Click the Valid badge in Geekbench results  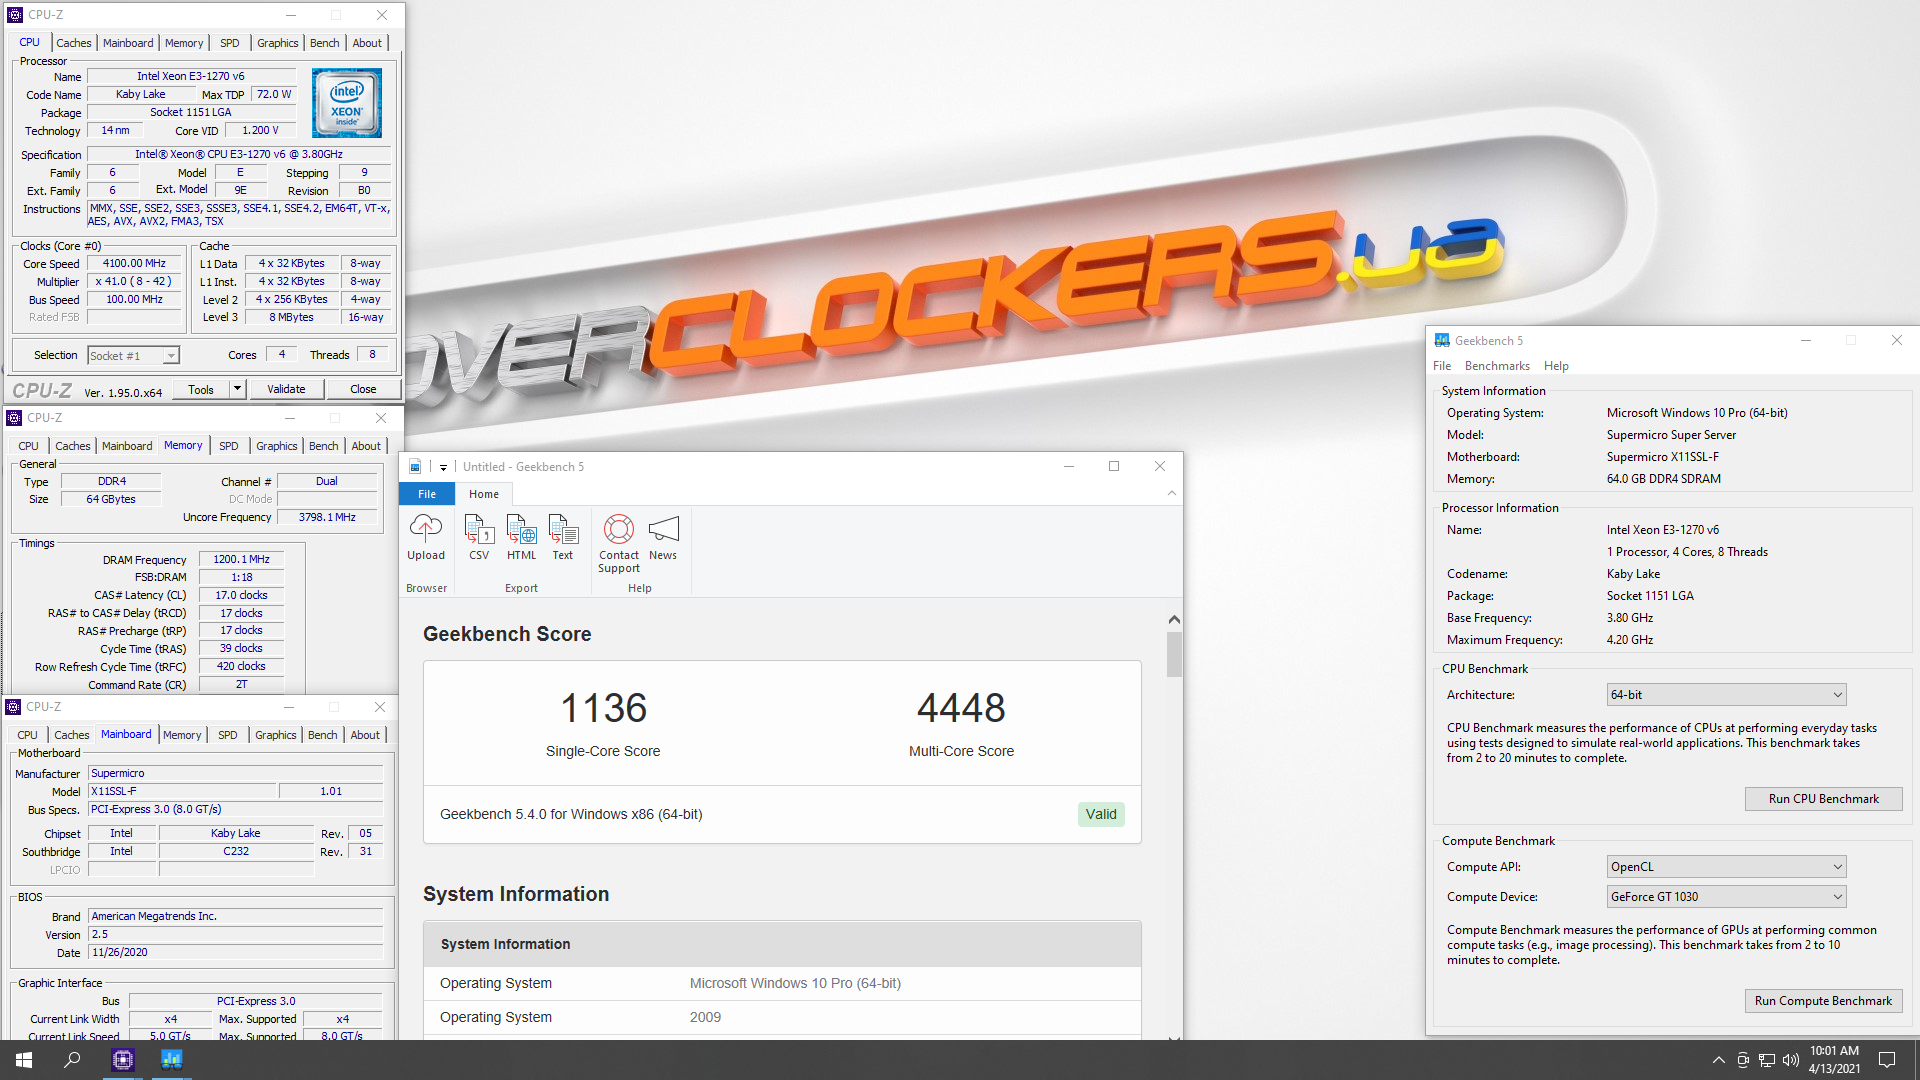pyautogui.click(x=1101, y=814)
